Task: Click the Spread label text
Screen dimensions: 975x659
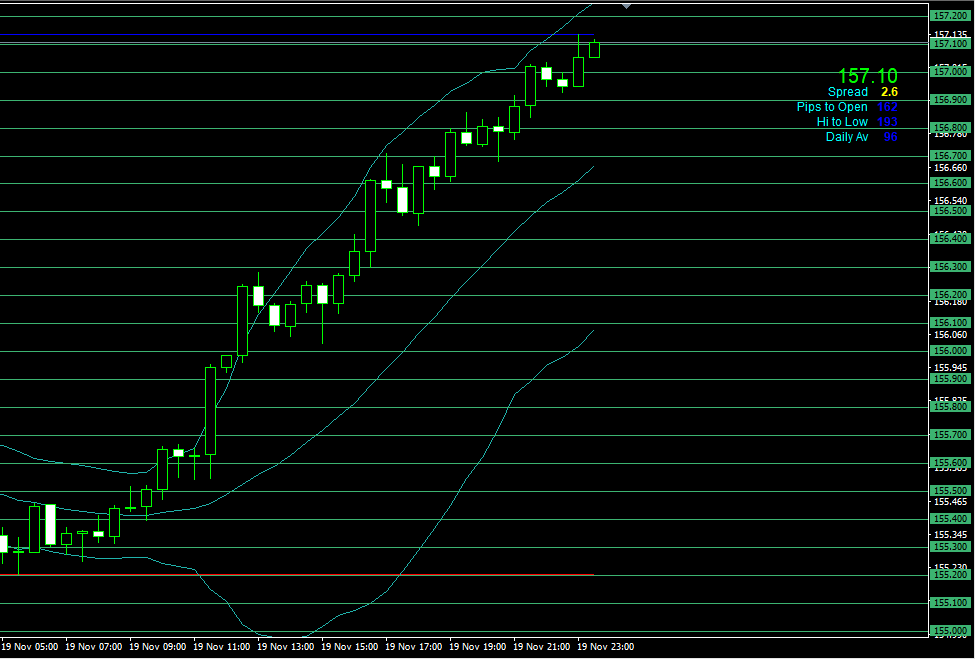Action: click(848, 92)
